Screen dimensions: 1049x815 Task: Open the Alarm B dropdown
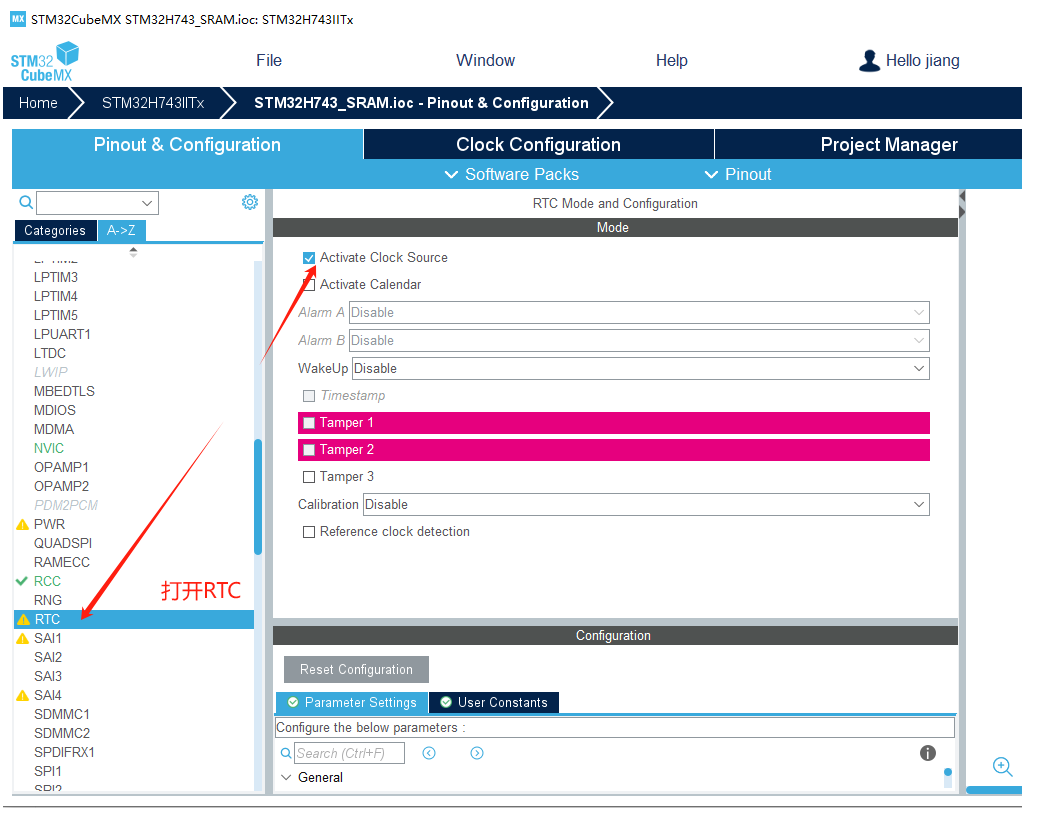coord(639,341)
